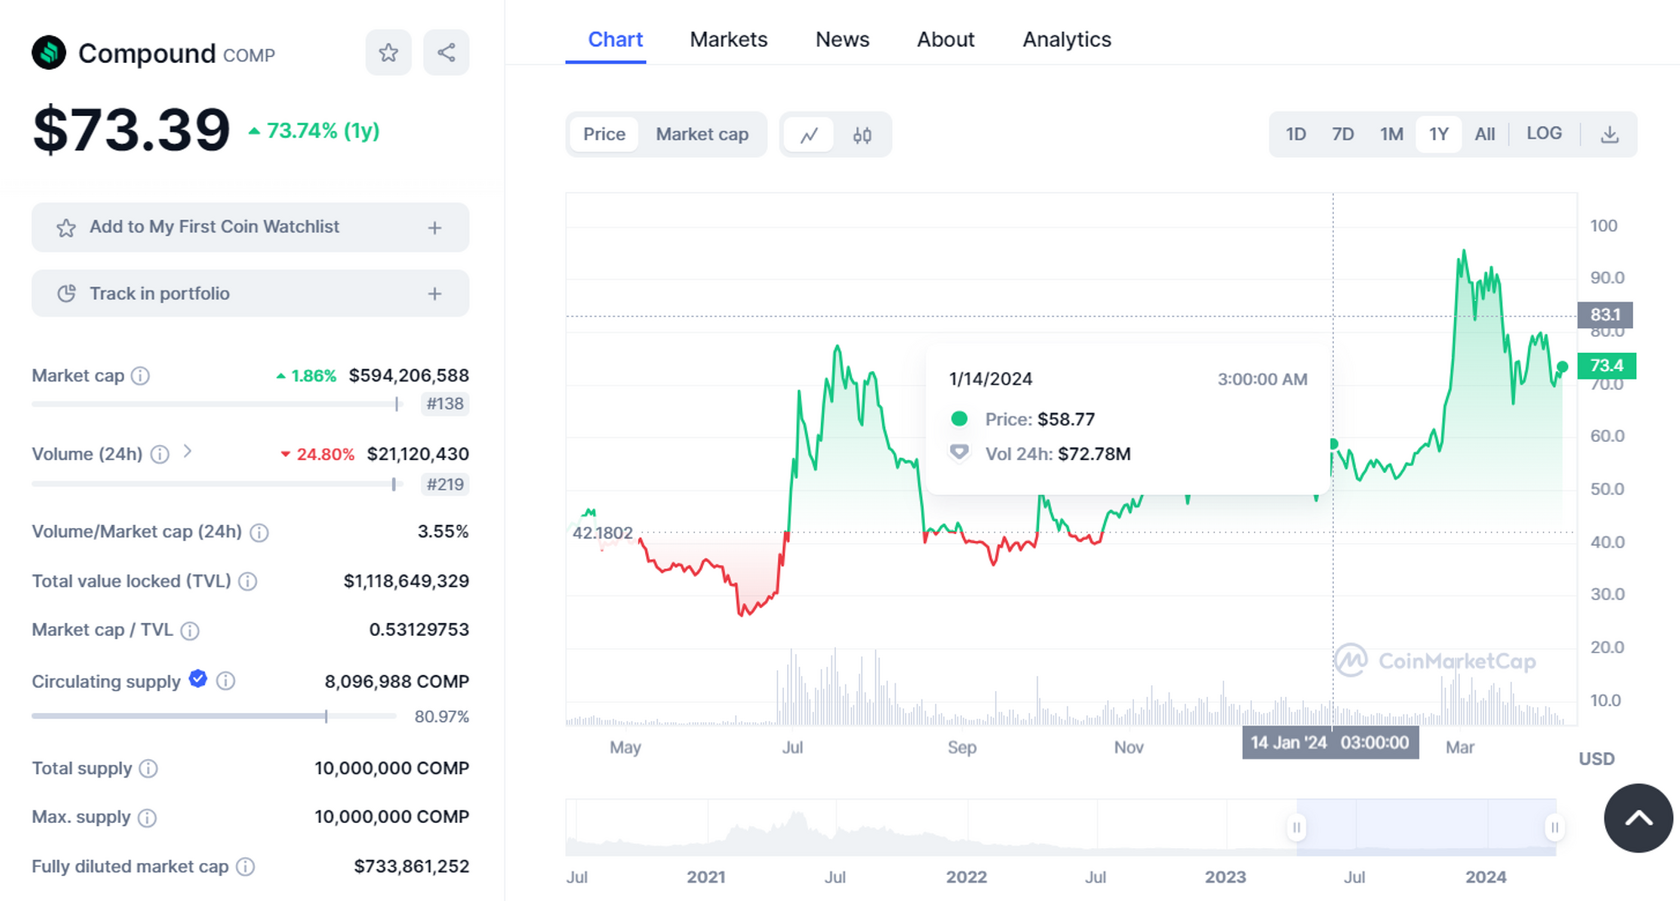Select the 1D timeframe button
The image size is (1680, 901).
click(1295, 133)
